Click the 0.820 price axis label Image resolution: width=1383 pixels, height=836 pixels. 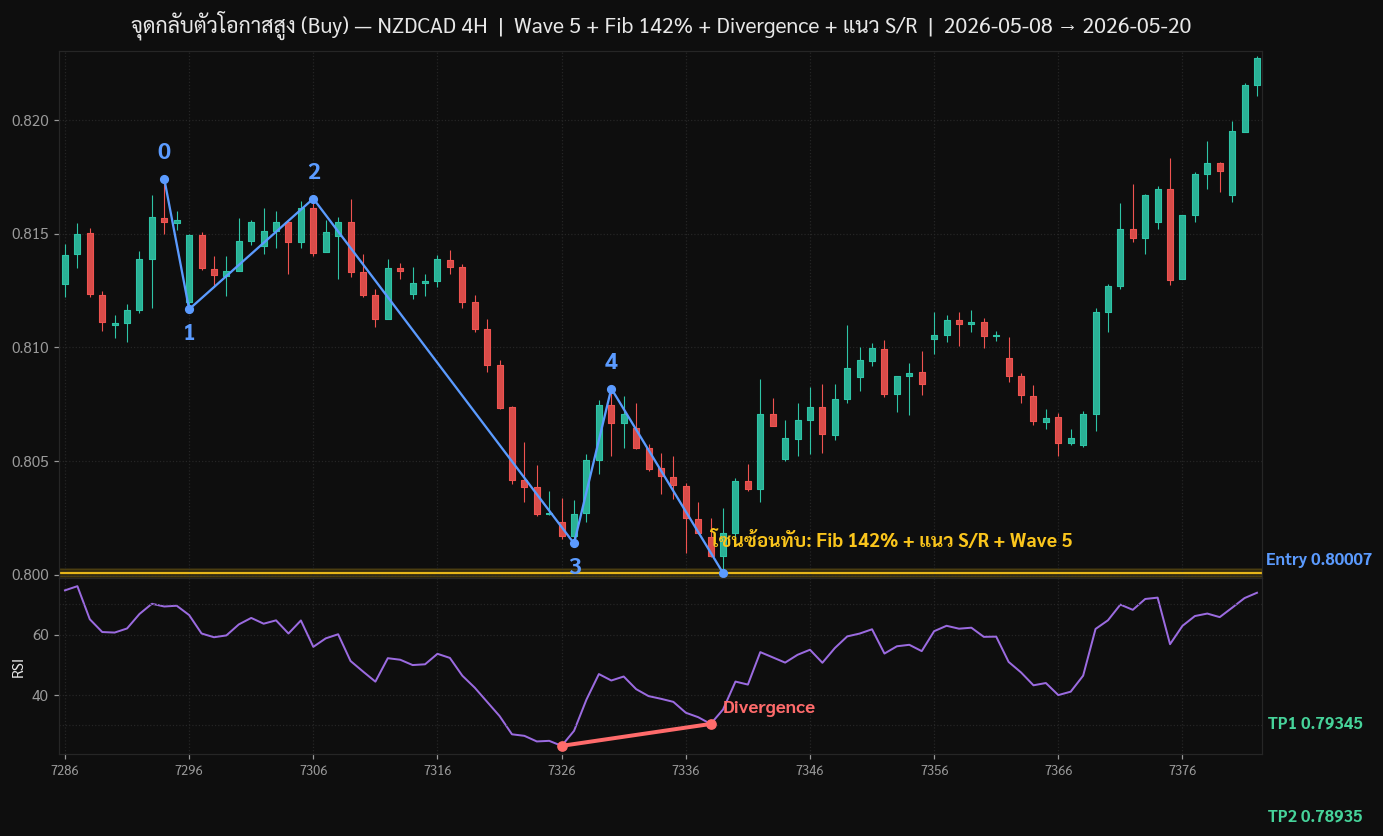pyautogui.click(x=30, y=121)
